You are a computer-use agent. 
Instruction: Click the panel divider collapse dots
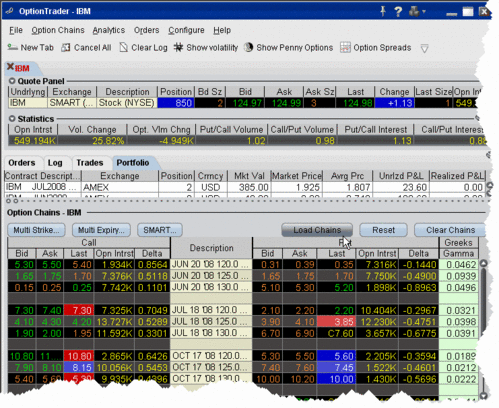(x=12, y=201)
